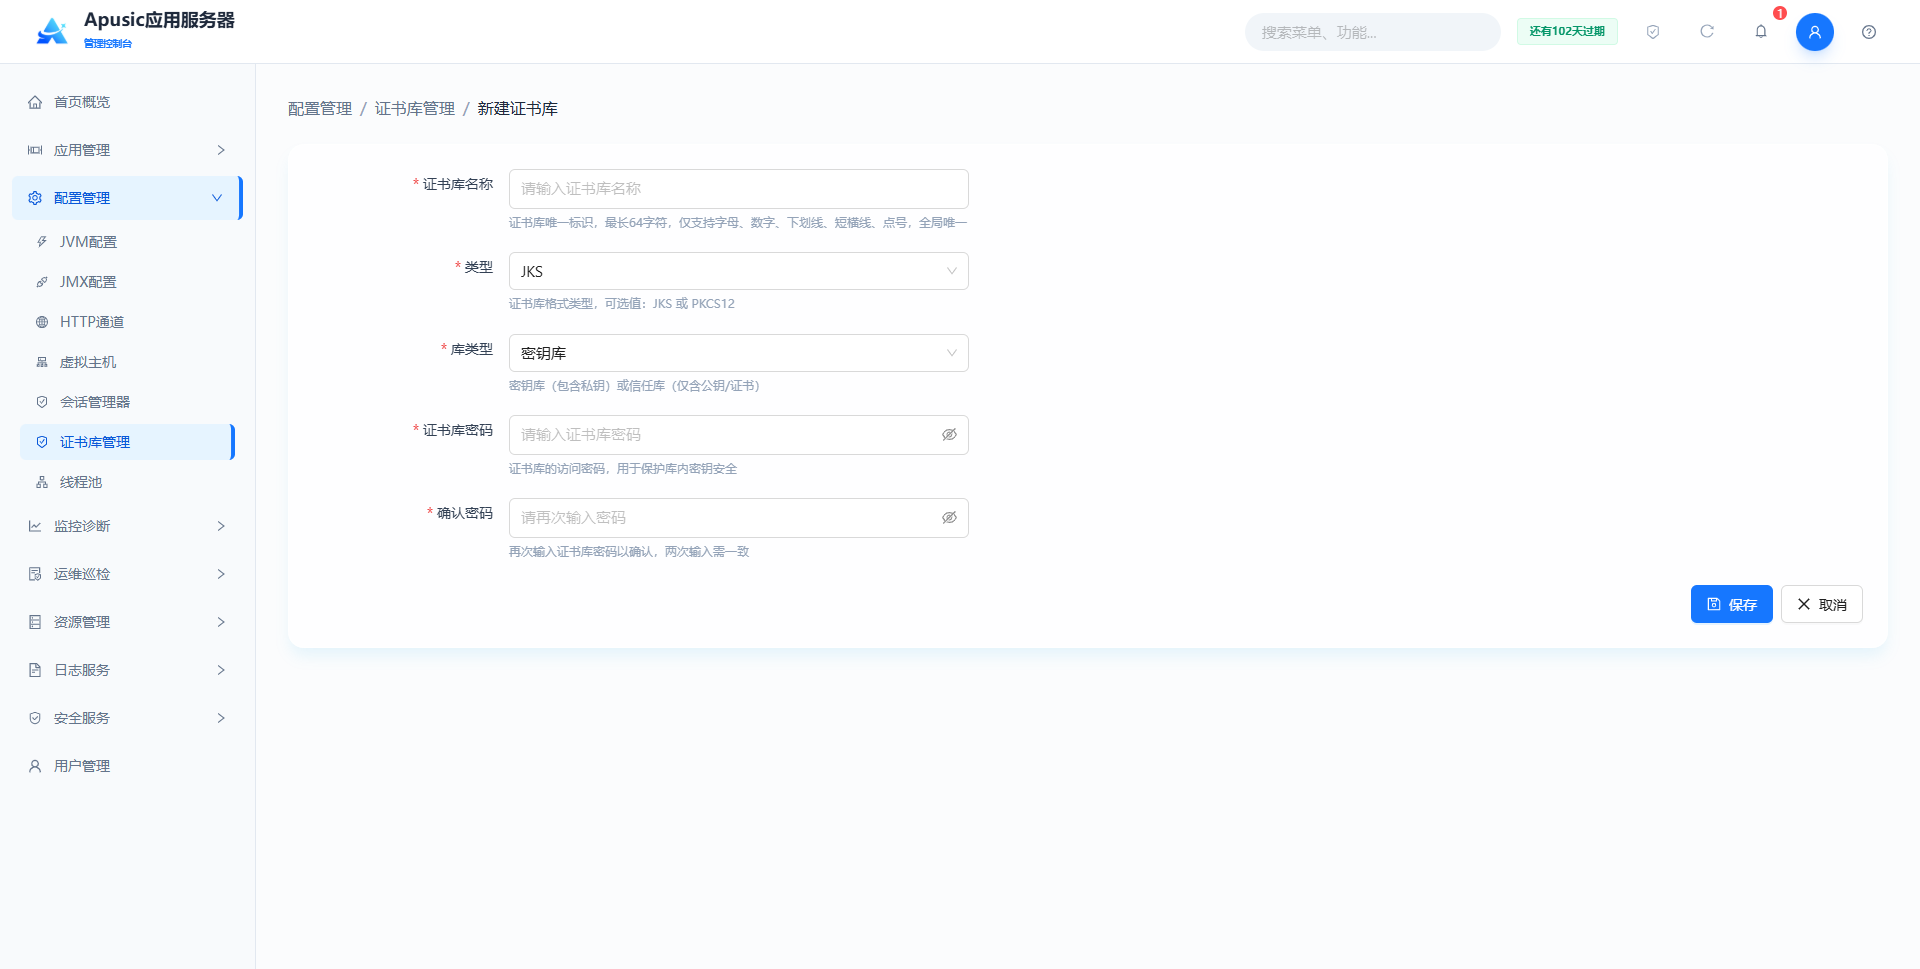The width and height of the screenshot is (1920, 969).
Task: Open 会话管理器 page
Action: click(x=128, y=402)
